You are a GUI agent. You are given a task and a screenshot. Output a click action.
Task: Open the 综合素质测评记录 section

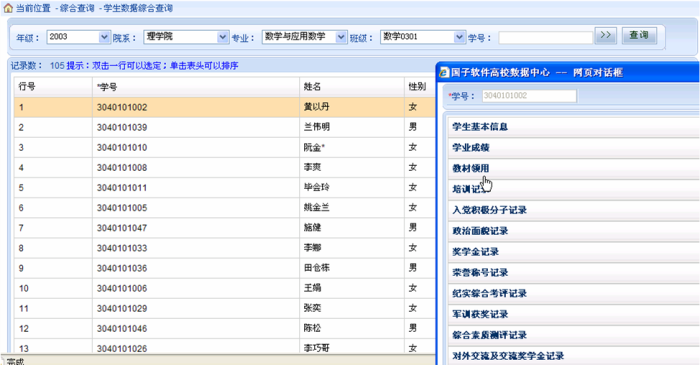574,335
